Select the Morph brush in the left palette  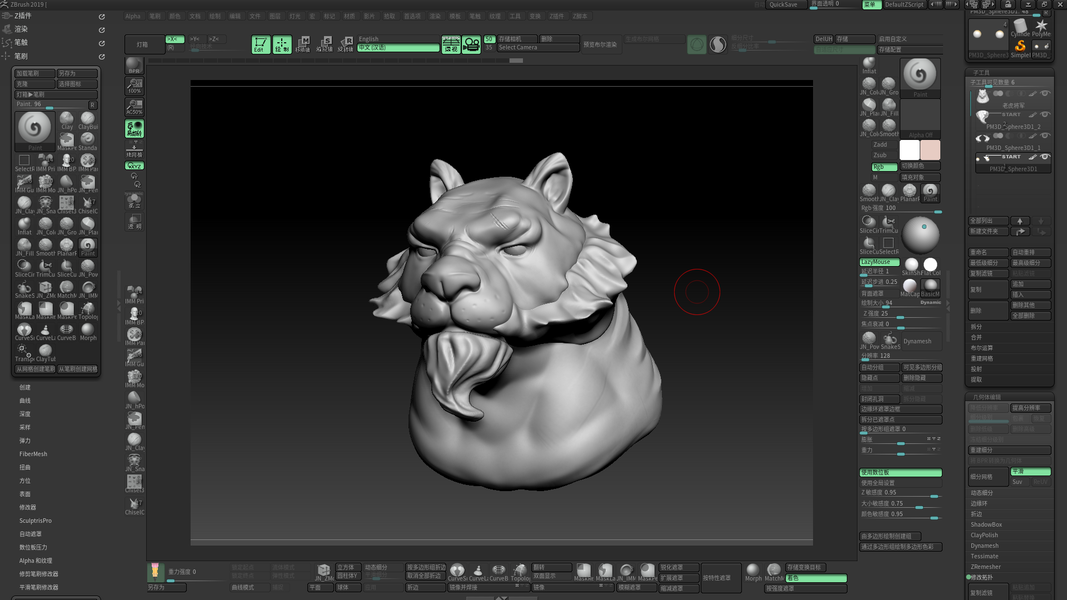(x=88, y=331)
